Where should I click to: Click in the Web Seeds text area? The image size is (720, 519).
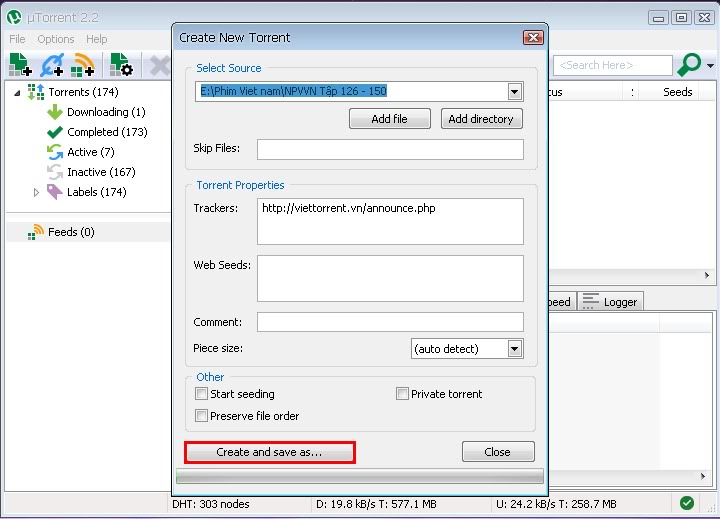[390, 278]
